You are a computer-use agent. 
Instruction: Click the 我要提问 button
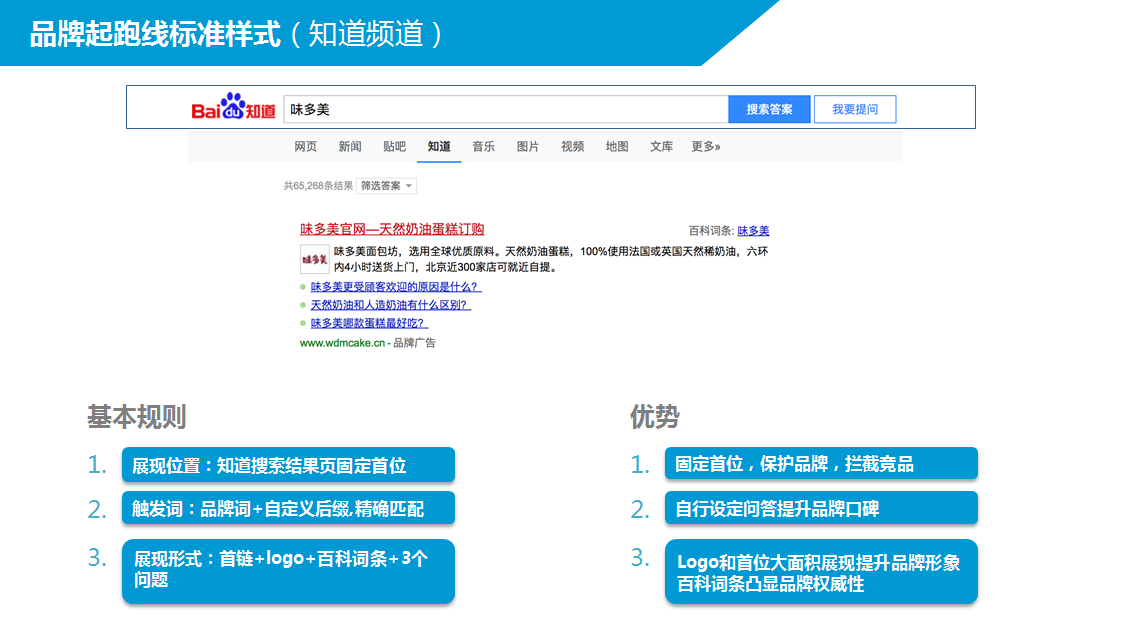coord(855,109)
